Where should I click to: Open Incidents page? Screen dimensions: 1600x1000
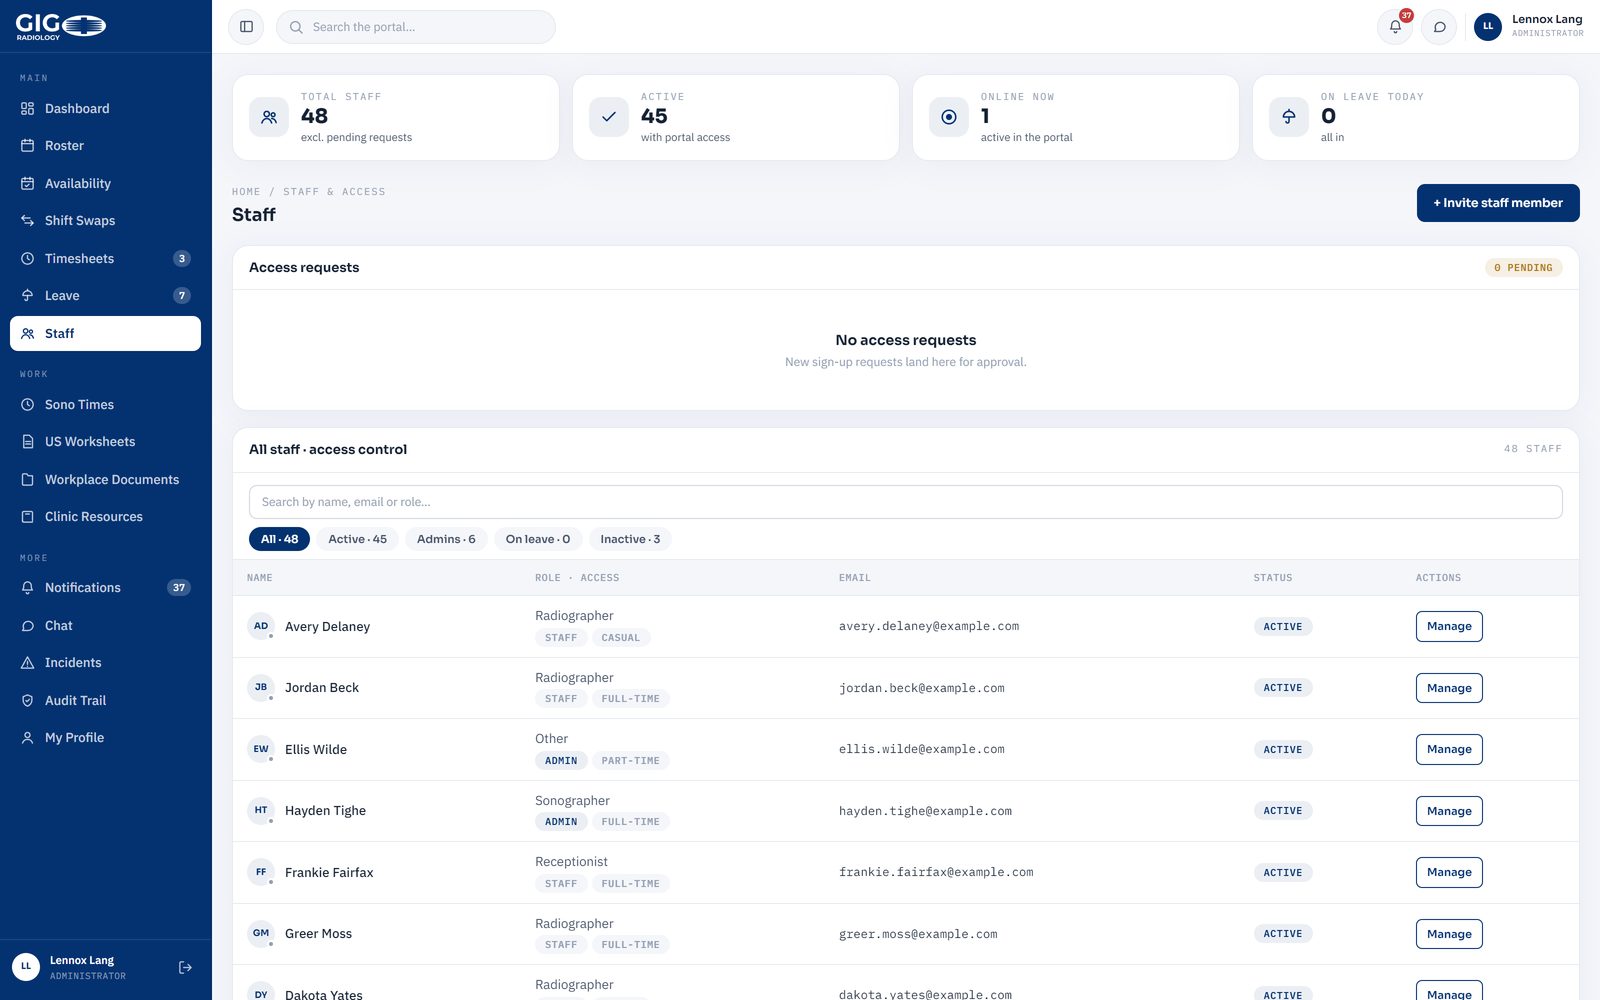click(x=105, y=663)
